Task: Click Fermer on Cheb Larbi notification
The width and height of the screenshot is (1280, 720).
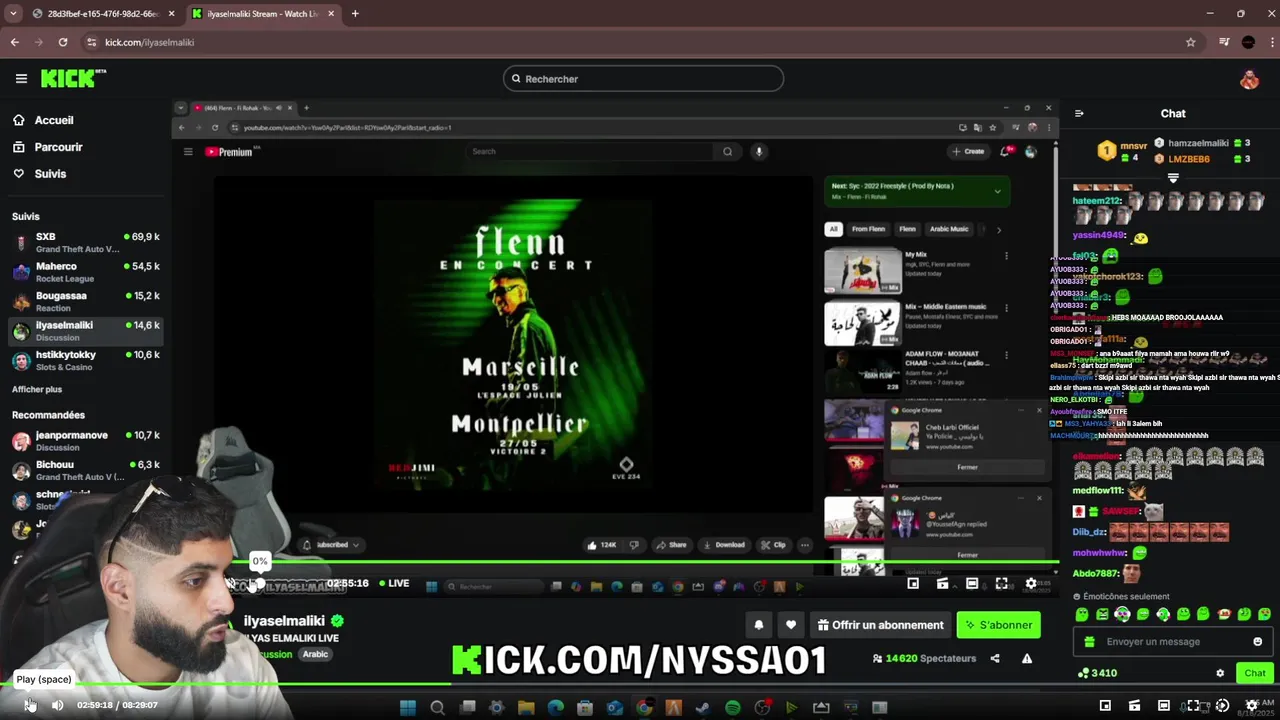Action: coord(967,467)
